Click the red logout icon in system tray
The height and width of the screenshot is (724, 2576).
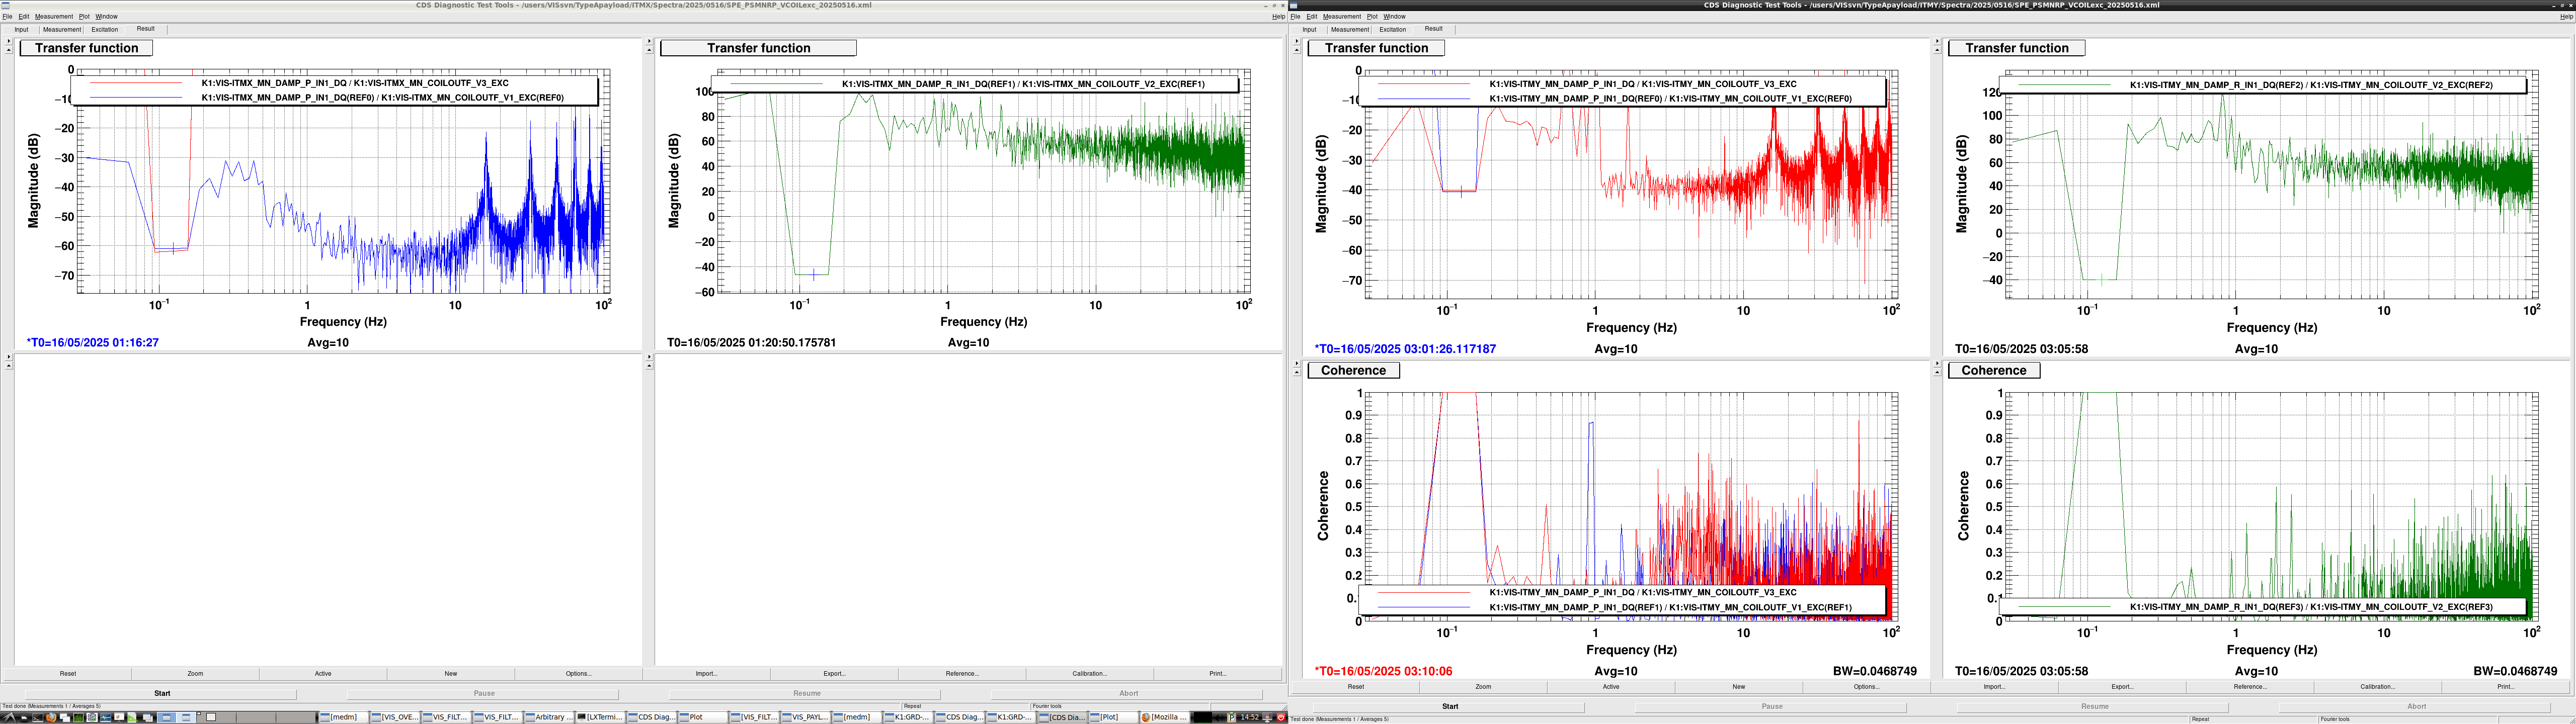point(1281,717)
